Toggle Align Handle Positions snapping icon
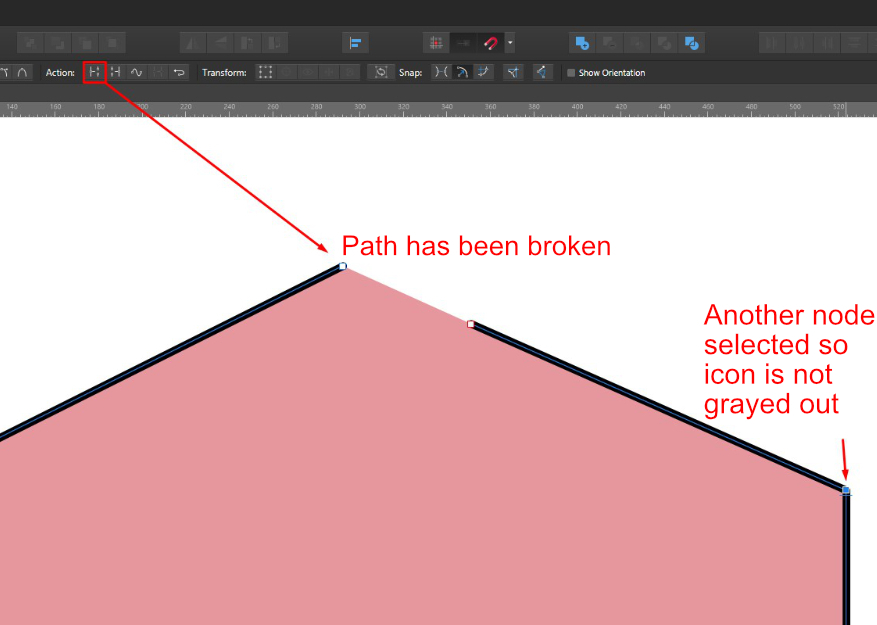Viewport: 877px width, 625px height. (x=513, y=72)
